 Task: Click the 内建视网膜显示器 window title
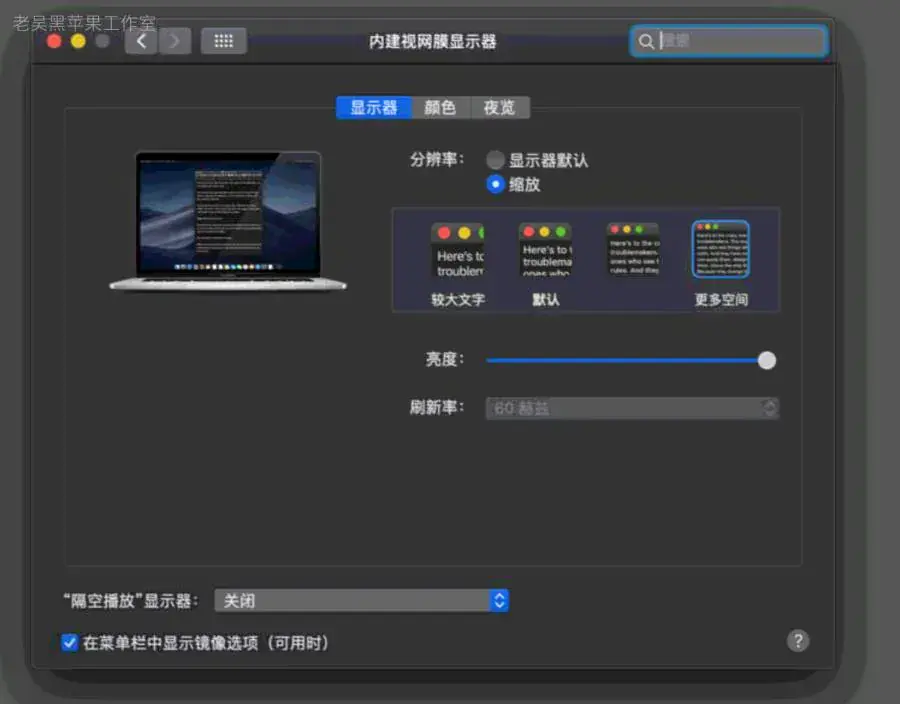[x=432, y=41]
